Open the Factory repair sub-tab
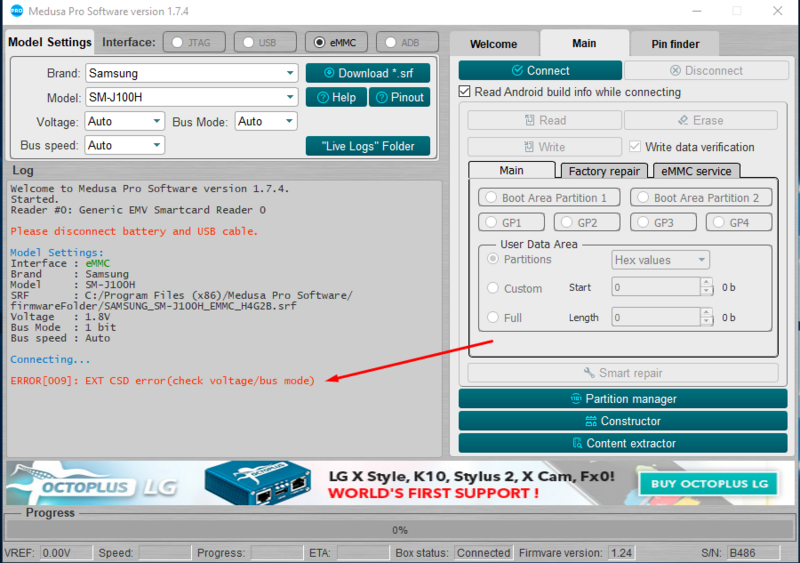This screenshot has width=800, height=563. (x=604, y=171)
